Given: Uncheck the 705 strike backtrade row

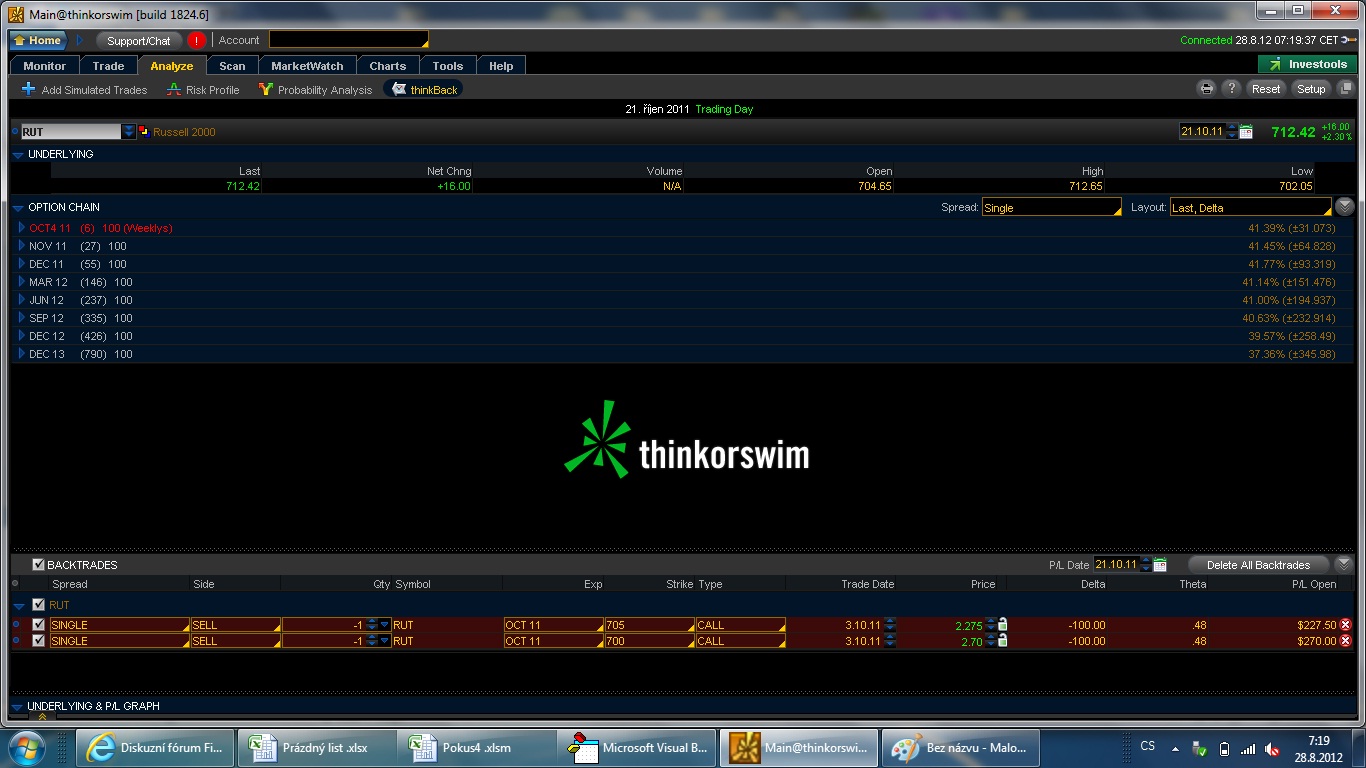Looking at the screenshot, I should pyautogui.click(x=39, y=625).
